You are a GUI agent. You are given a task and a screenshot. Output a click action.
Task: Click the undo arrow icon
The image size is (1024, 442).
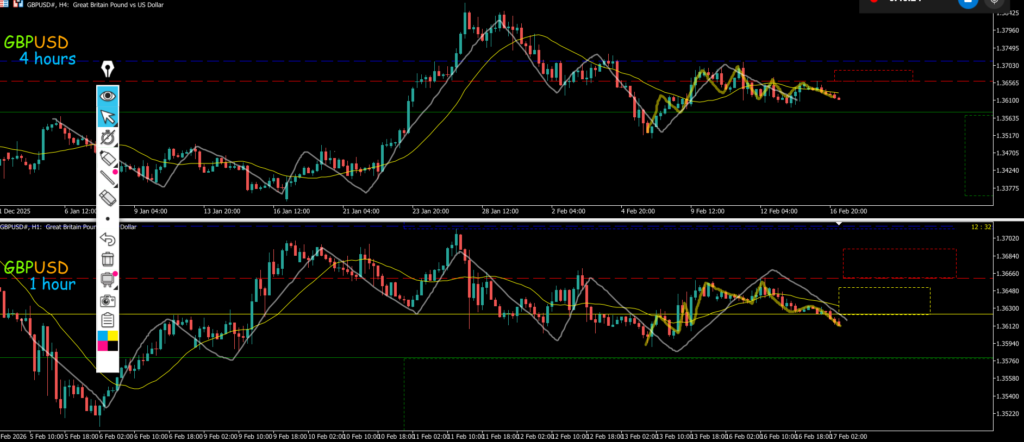108,239
